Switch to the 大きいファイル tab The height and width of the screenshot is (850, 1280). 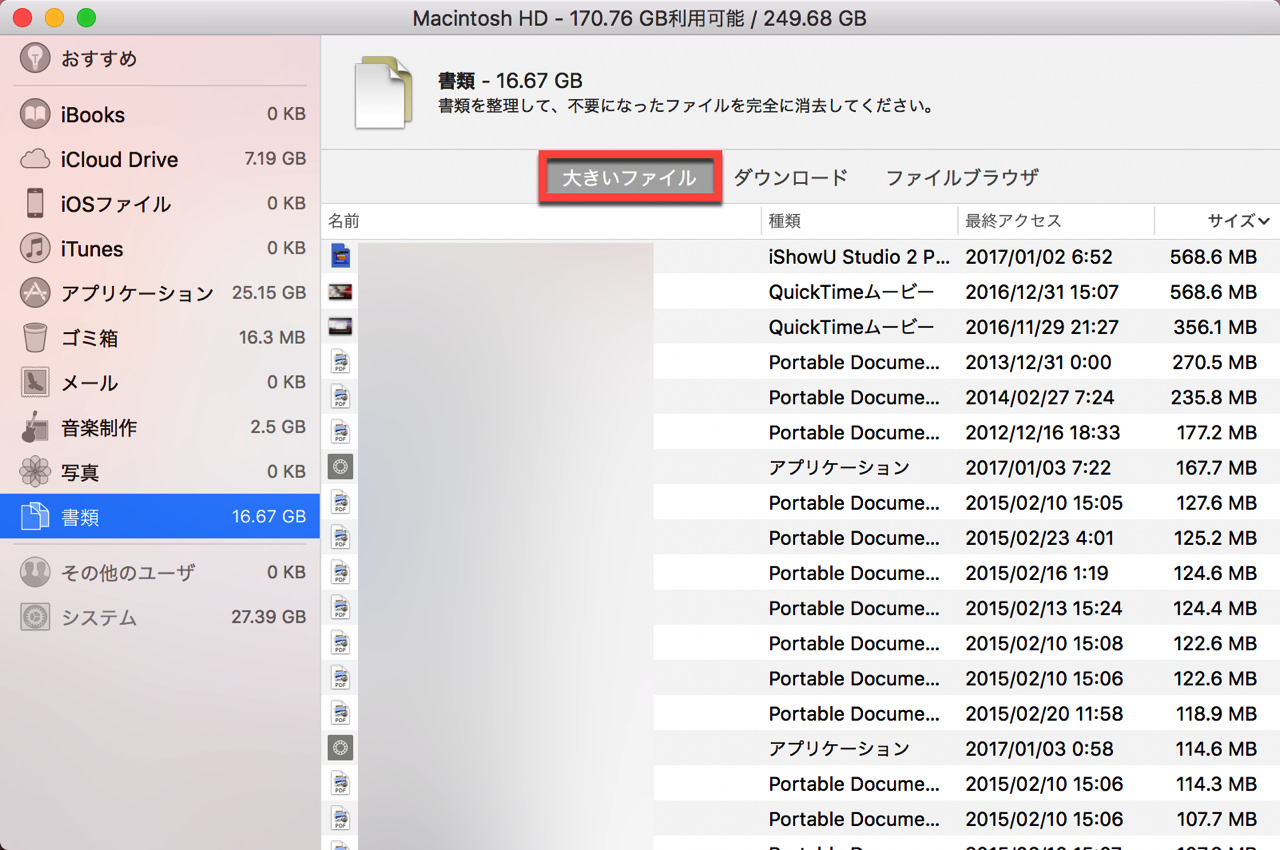pos(629,178)
